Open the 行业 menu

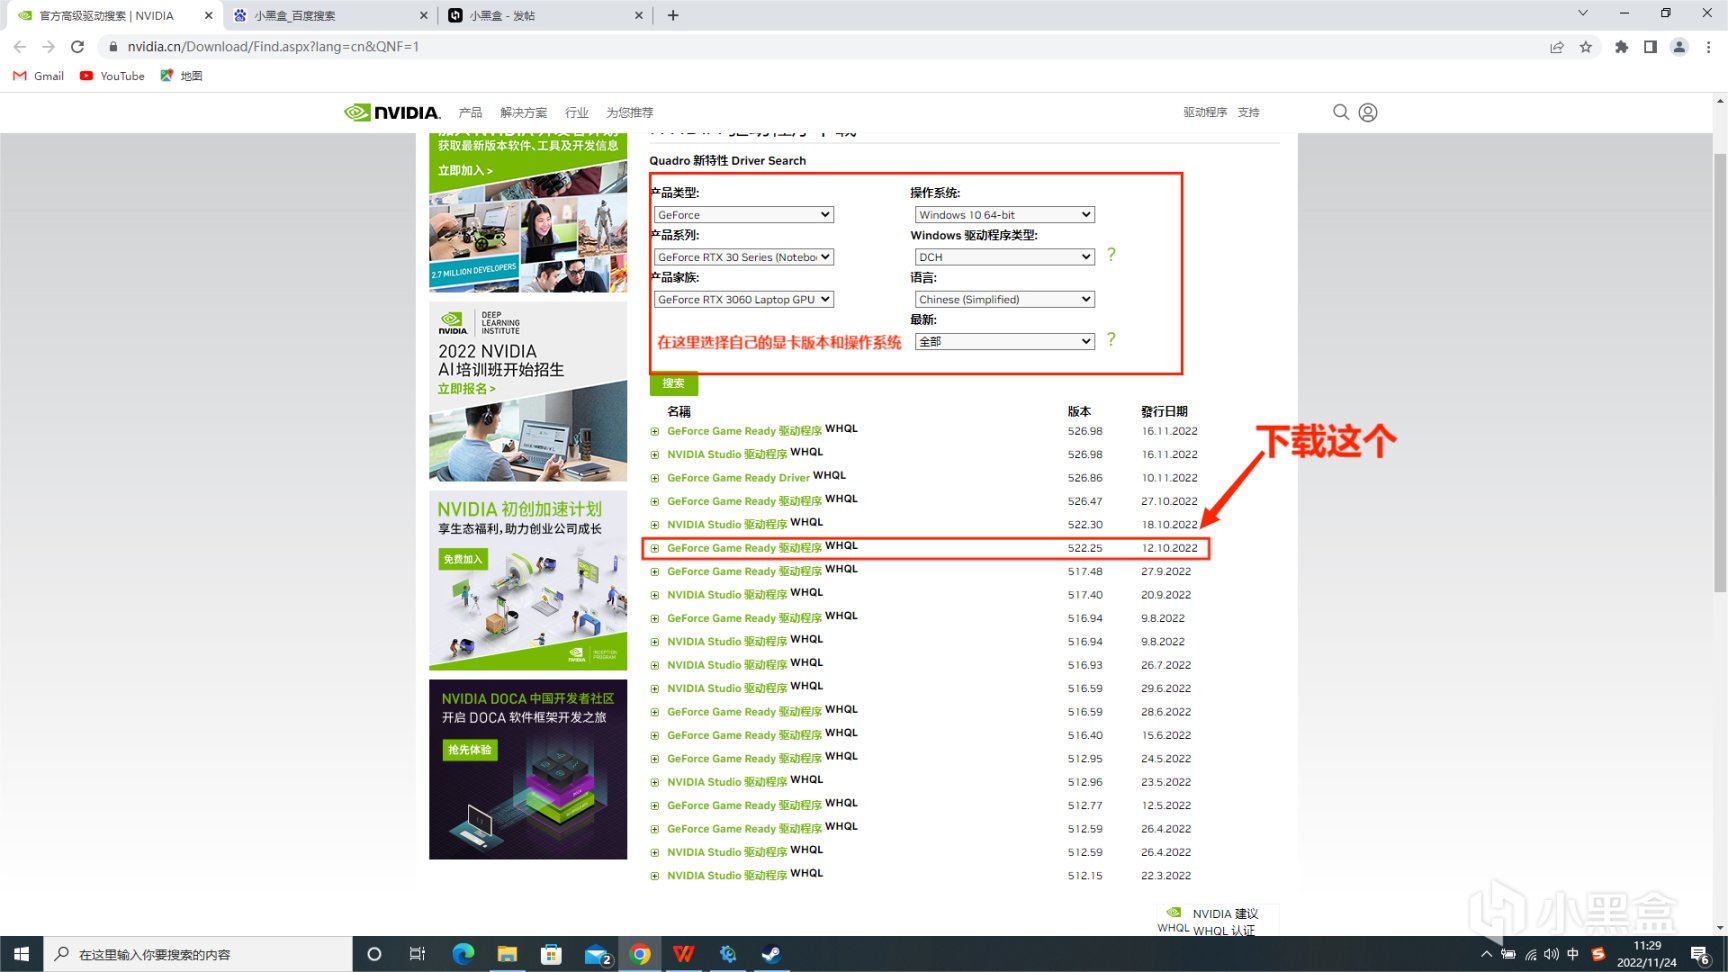click(576, 112)
